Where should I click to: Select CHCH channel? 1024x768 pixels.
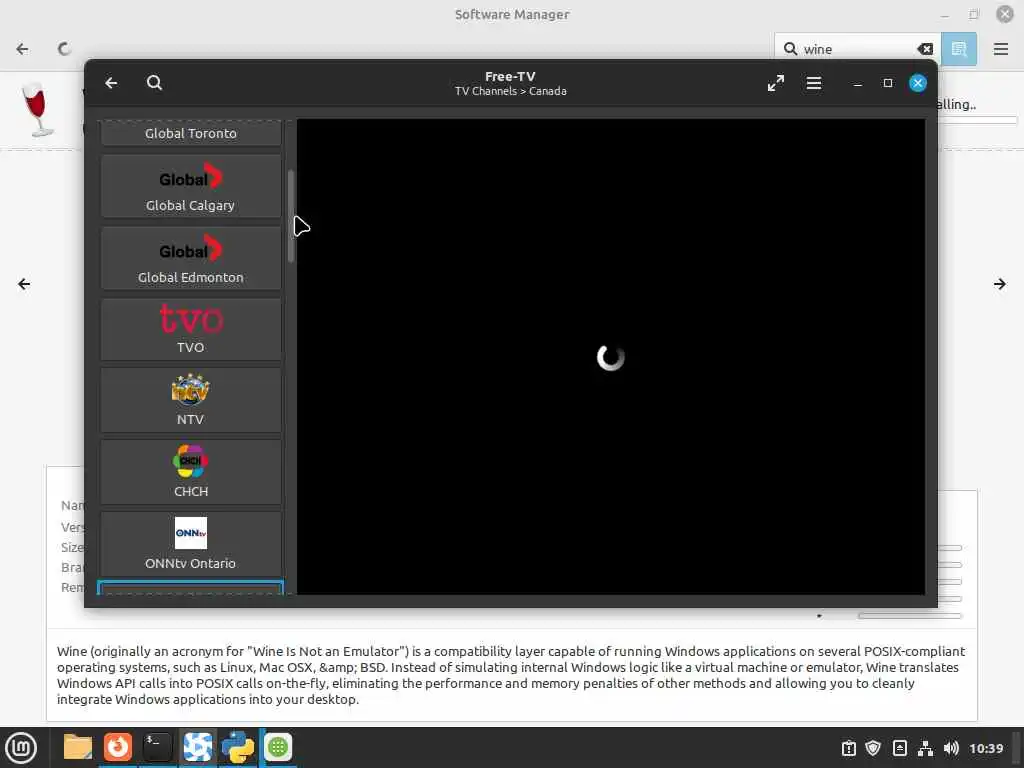pyautogui.click(x=191, y=472)
